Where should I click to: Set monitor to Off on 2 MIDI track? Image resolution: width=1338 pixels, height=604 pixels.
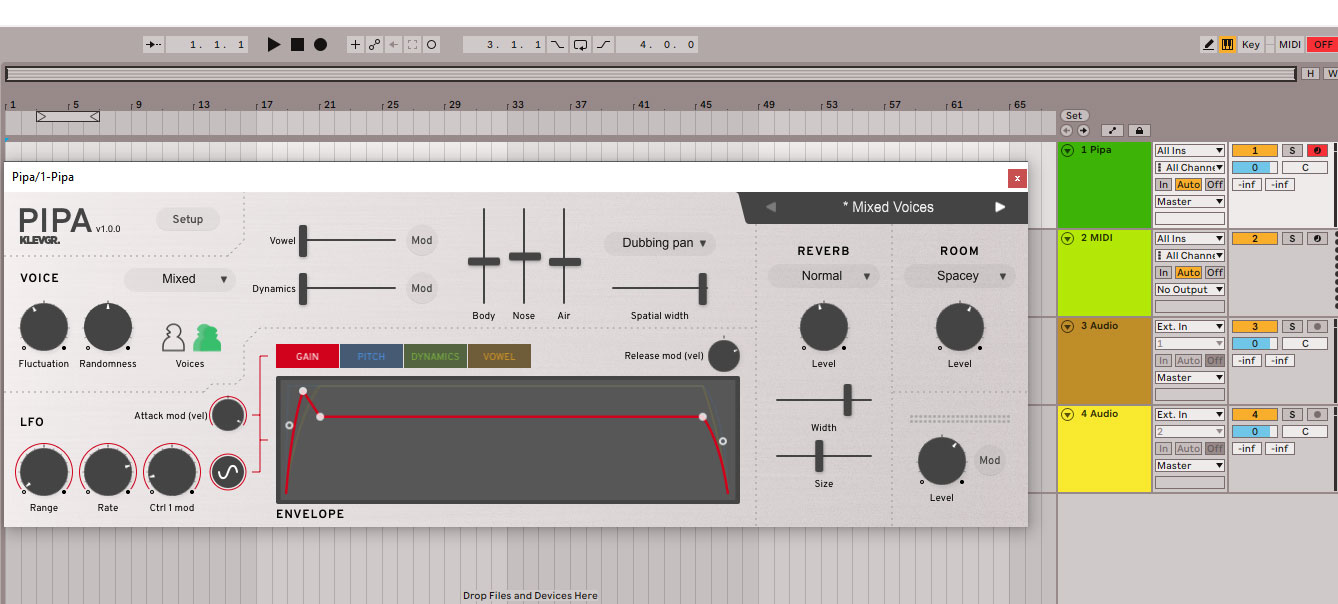(x=1214, y=273)
